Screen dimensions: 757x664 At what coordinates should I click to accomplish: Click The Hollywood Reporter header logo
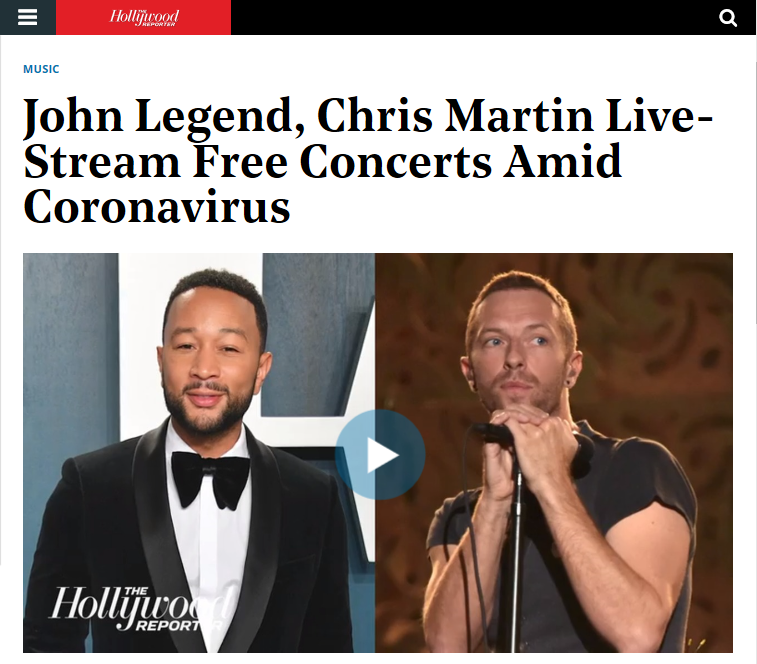point(144,17)
